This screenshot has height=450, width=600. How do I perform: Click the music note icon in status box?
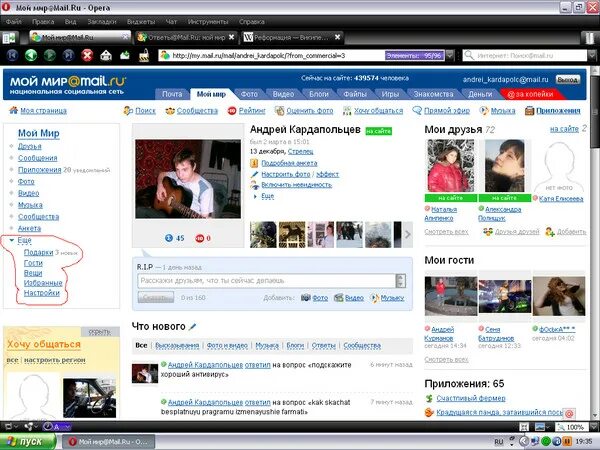tap(375, 298)
